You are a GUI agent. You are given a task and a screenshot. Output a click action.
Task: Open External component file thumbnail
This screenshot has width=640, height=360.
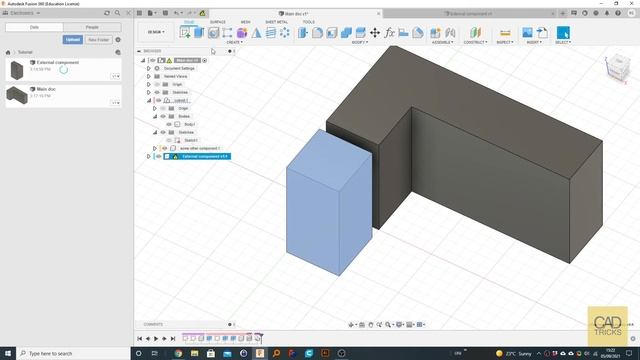tap(17, 70)
